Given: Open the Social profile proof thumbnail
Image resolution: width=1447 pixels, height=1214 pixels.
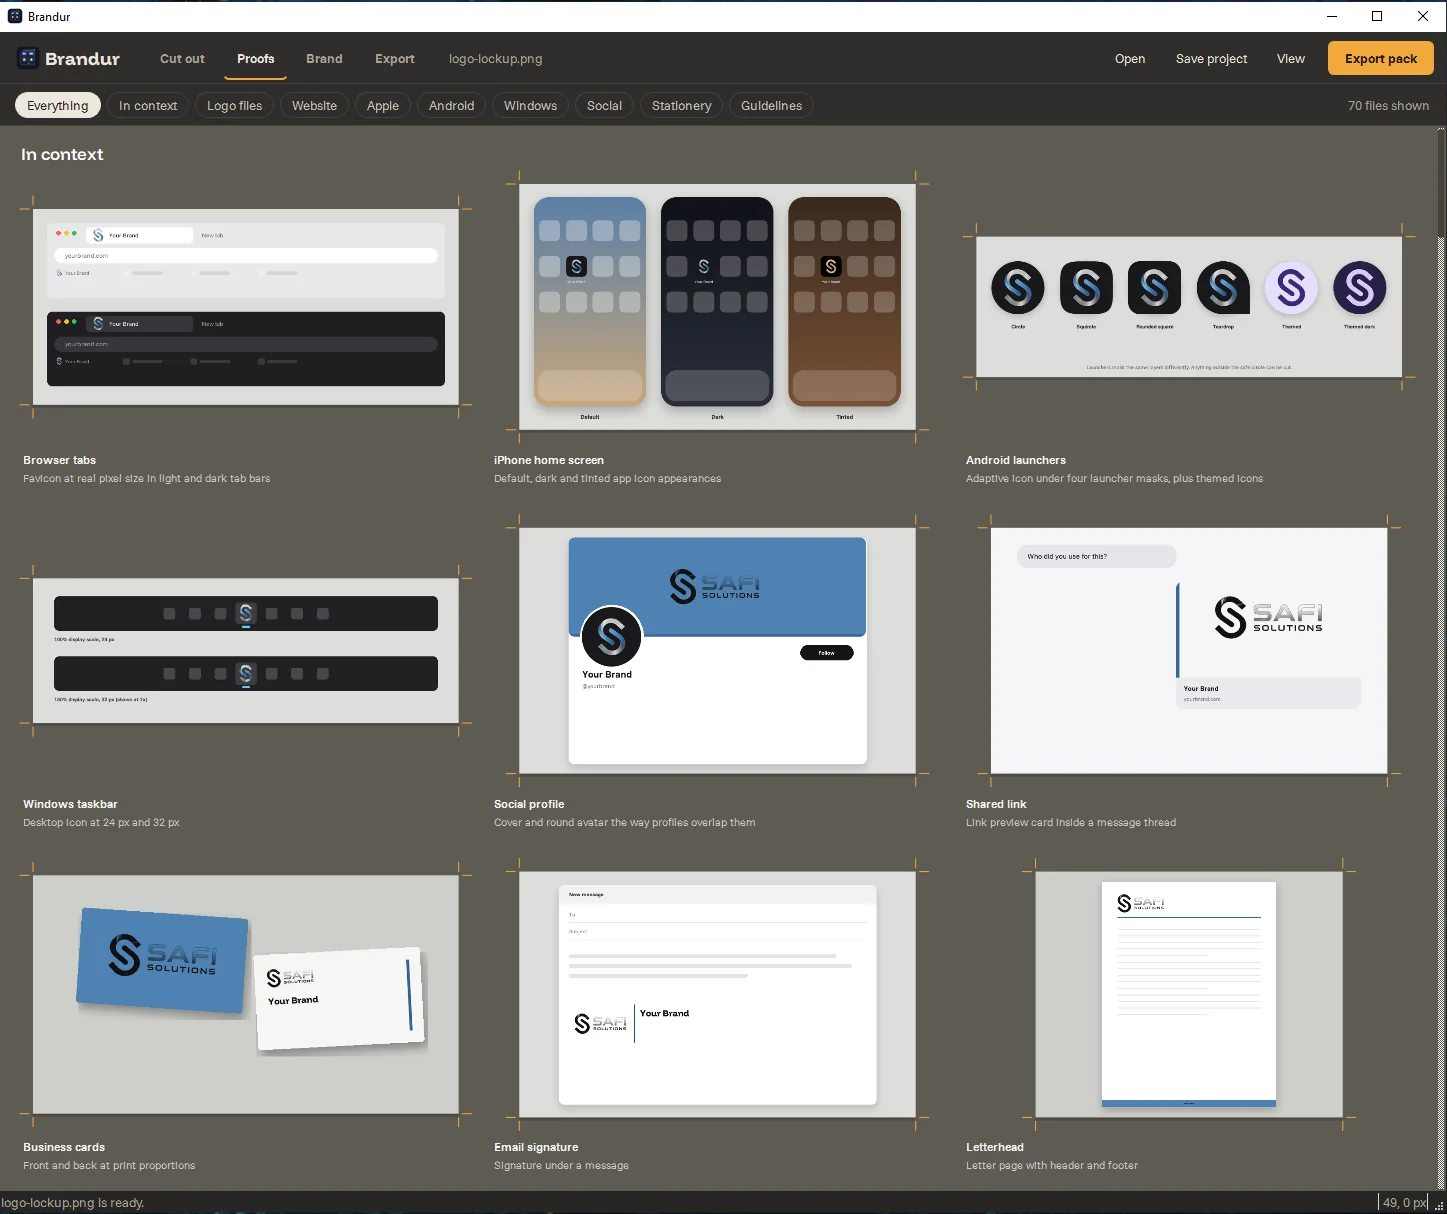Looking at the screenshot, I should (x=718, y=651).
